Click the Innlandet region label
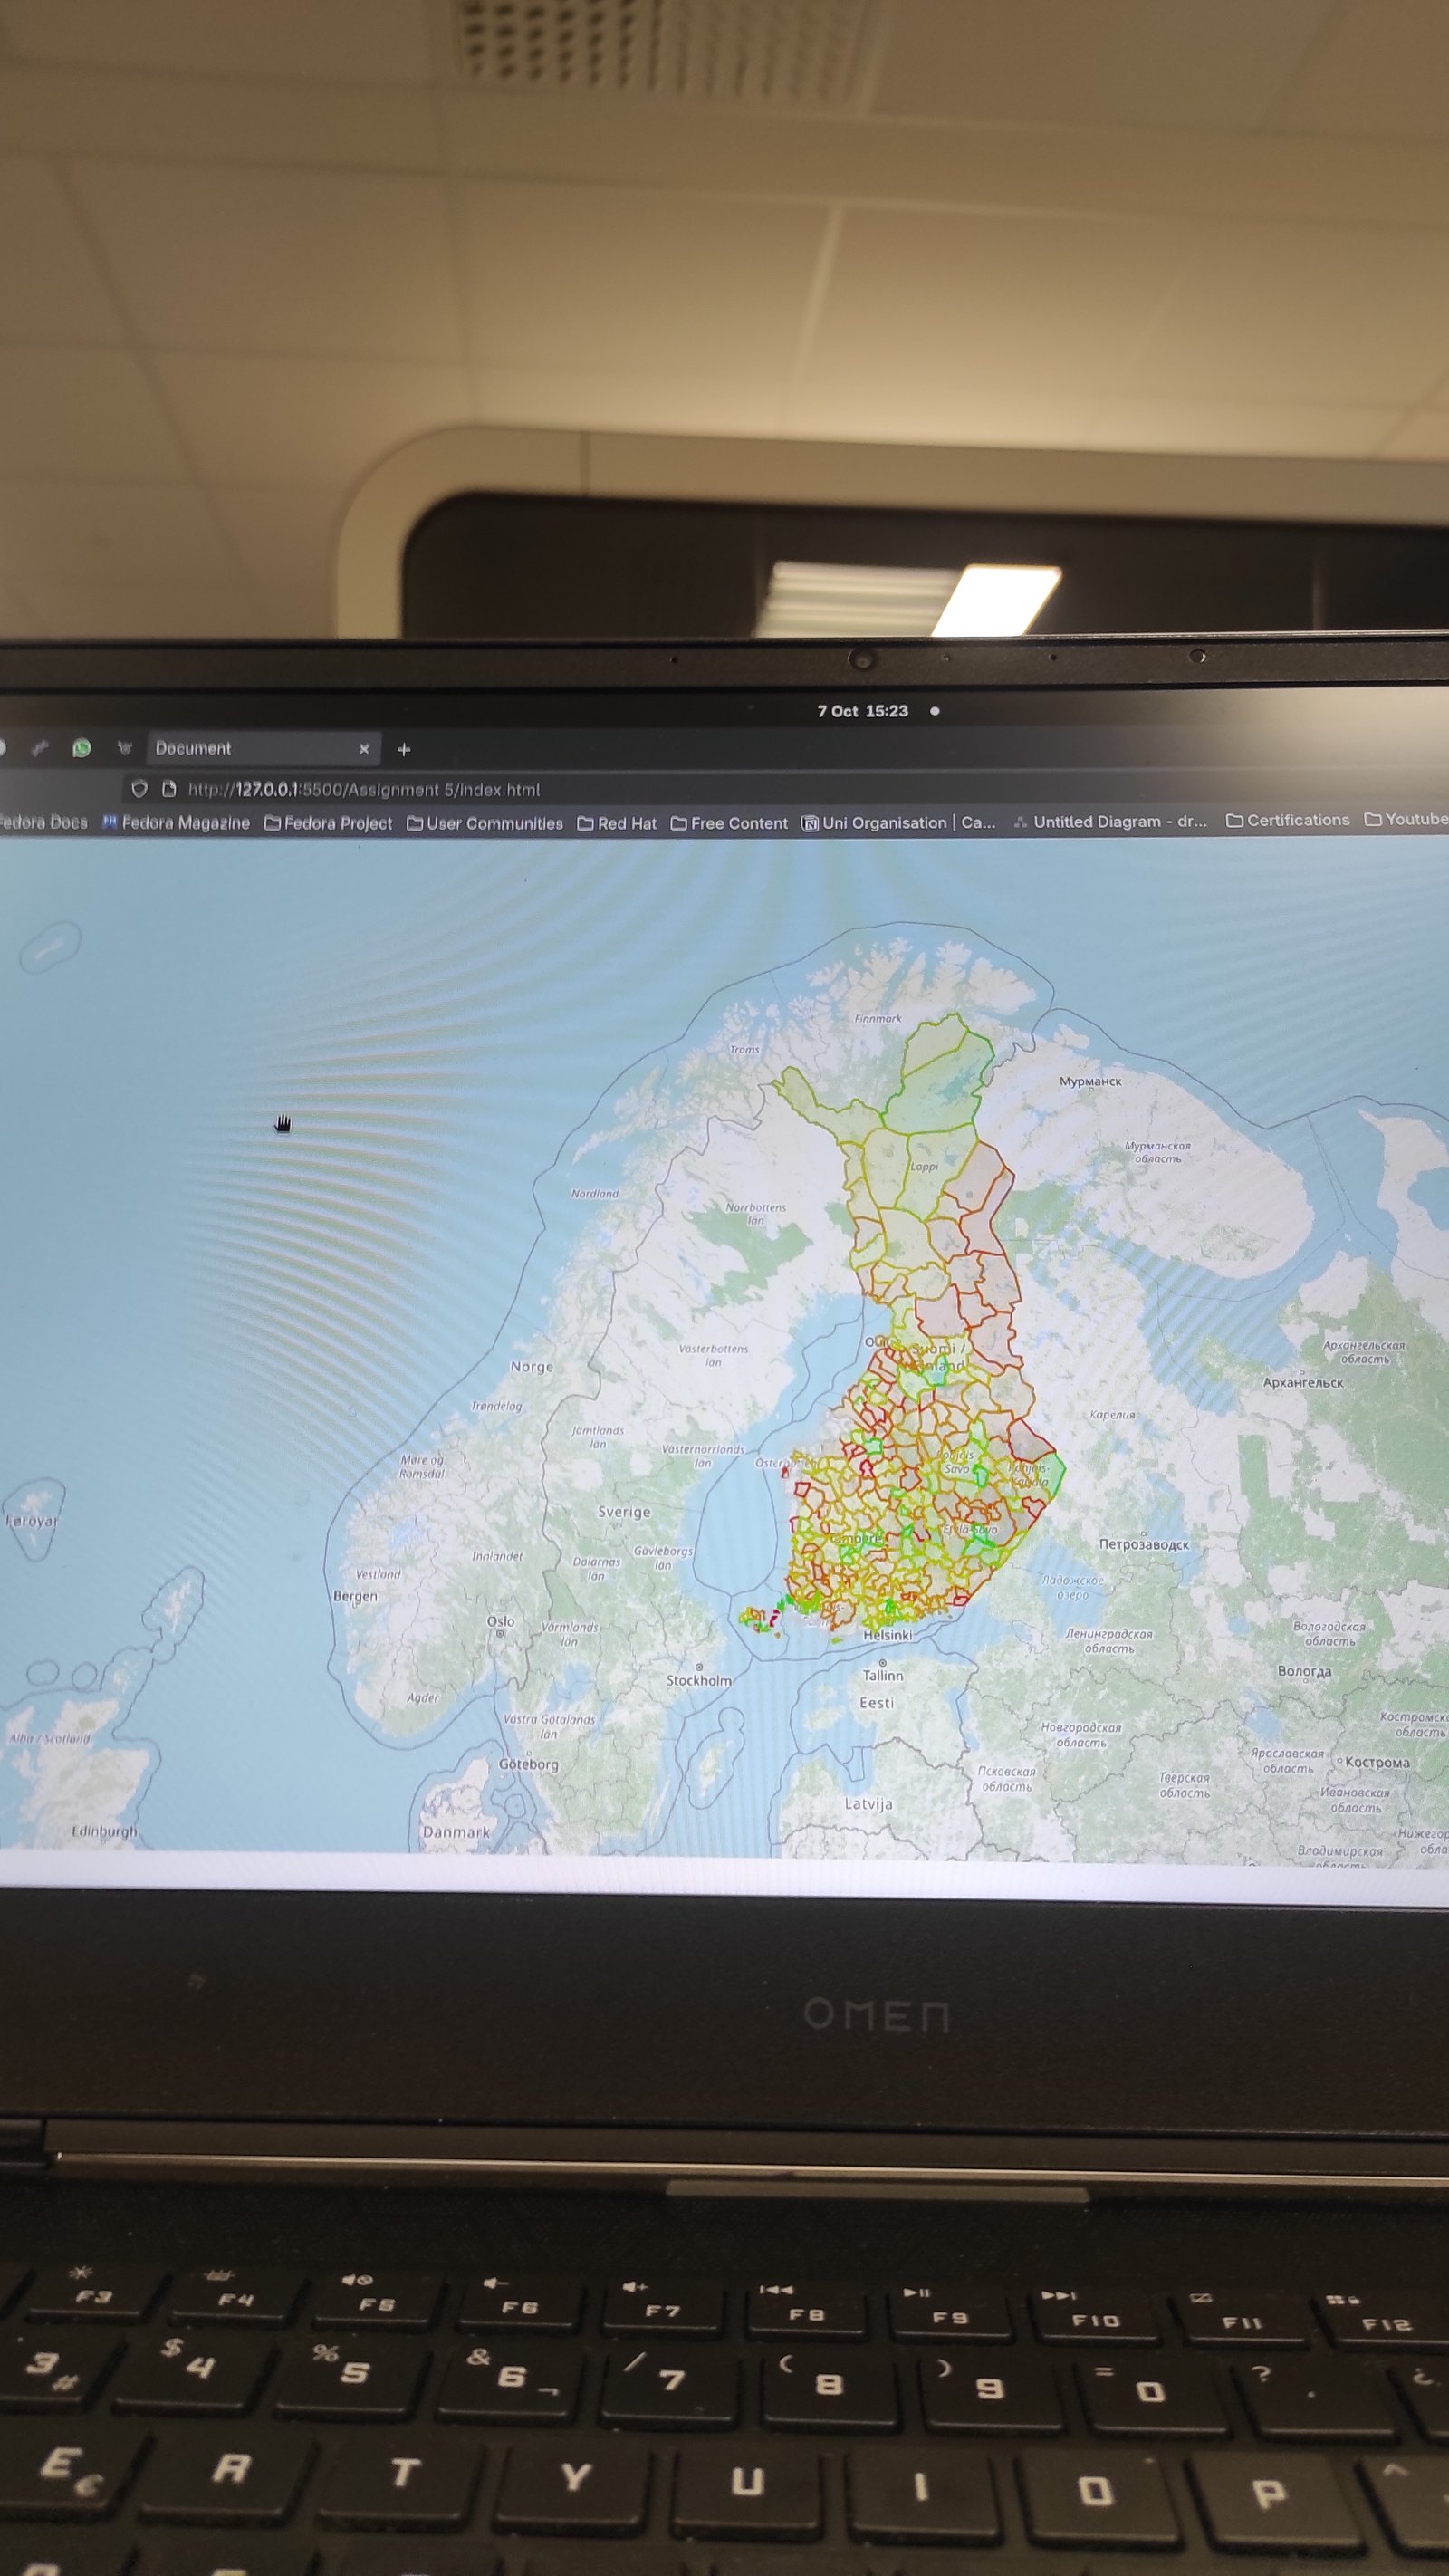Viewport: 1449px width, 2576px height. (x=498, y=1556)
